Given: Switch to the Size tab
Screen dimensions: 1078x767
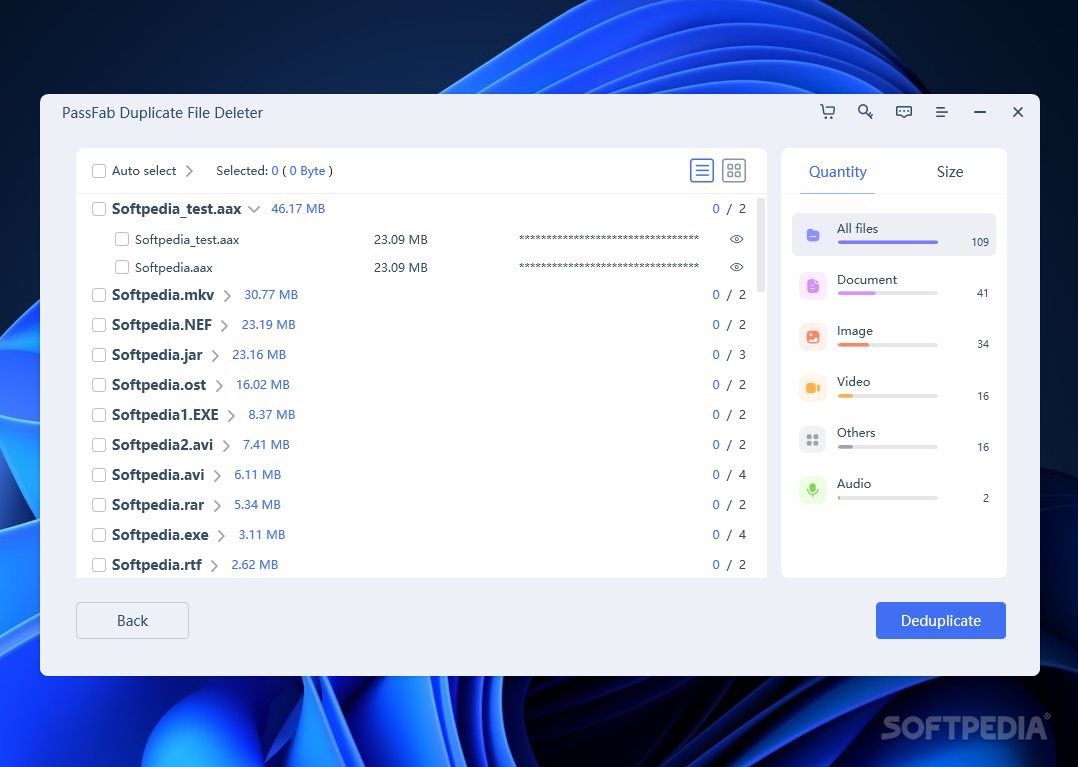Looking at the screenshot, I should 949,172.
